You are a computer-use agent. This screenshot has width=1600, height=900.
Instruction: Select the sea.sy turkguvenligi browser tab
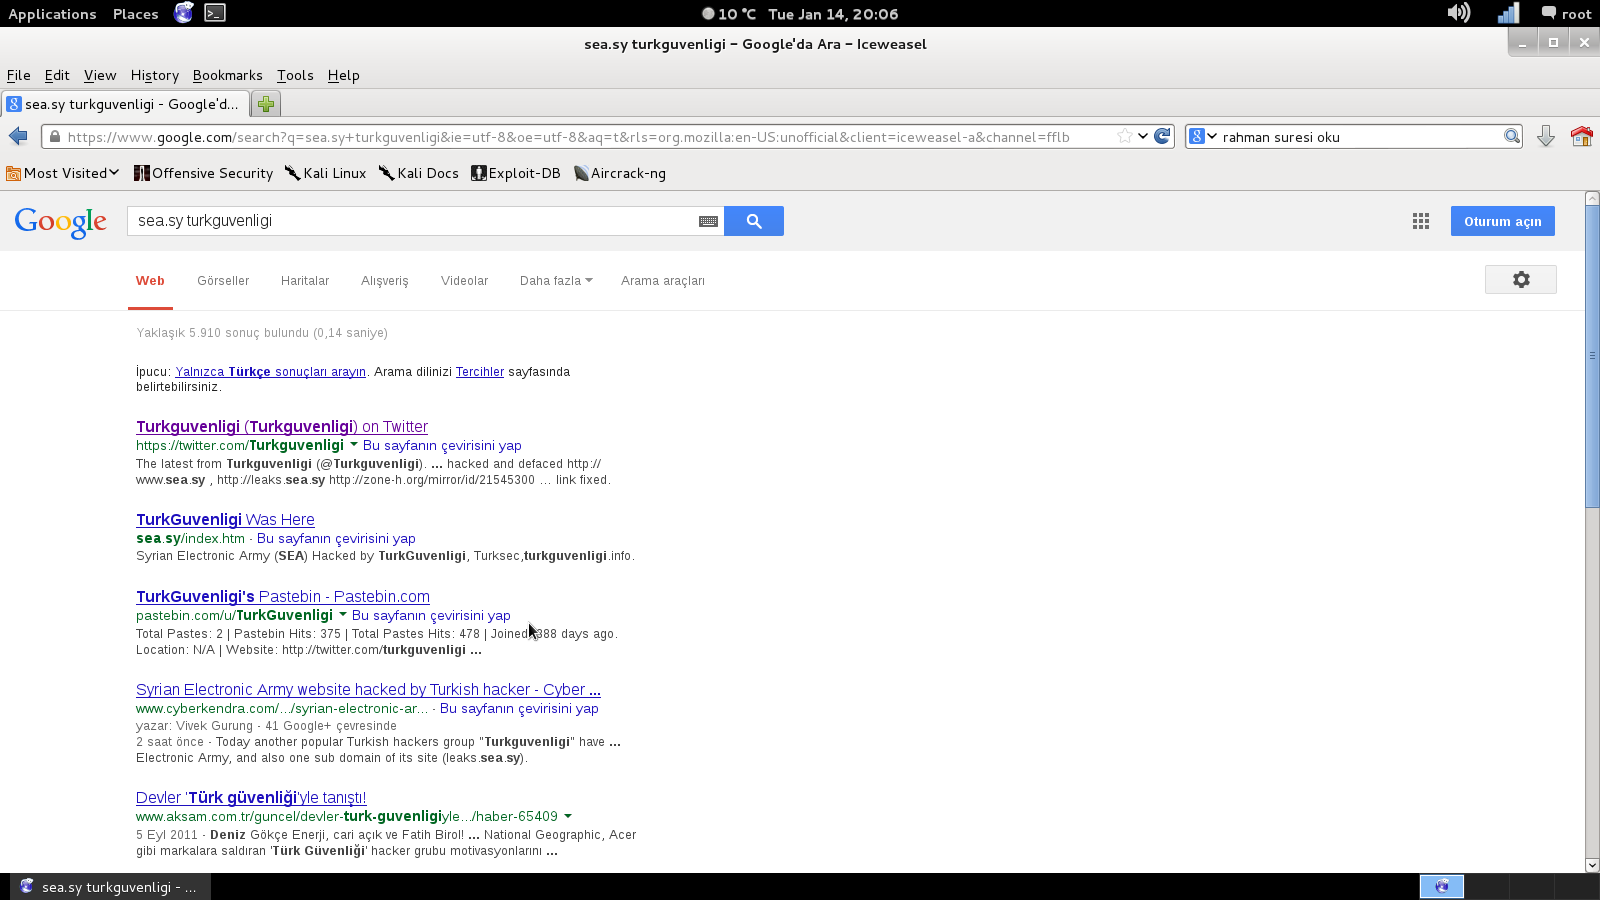125,104
